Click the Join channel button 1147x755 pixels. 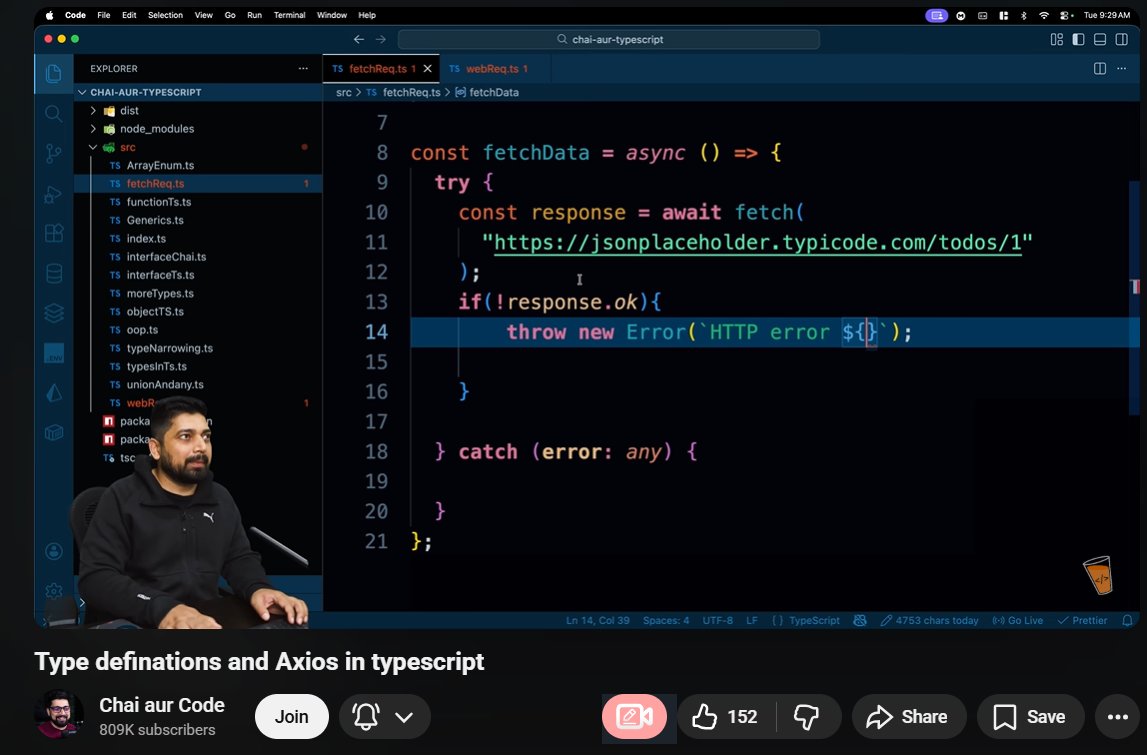[291, 717]
